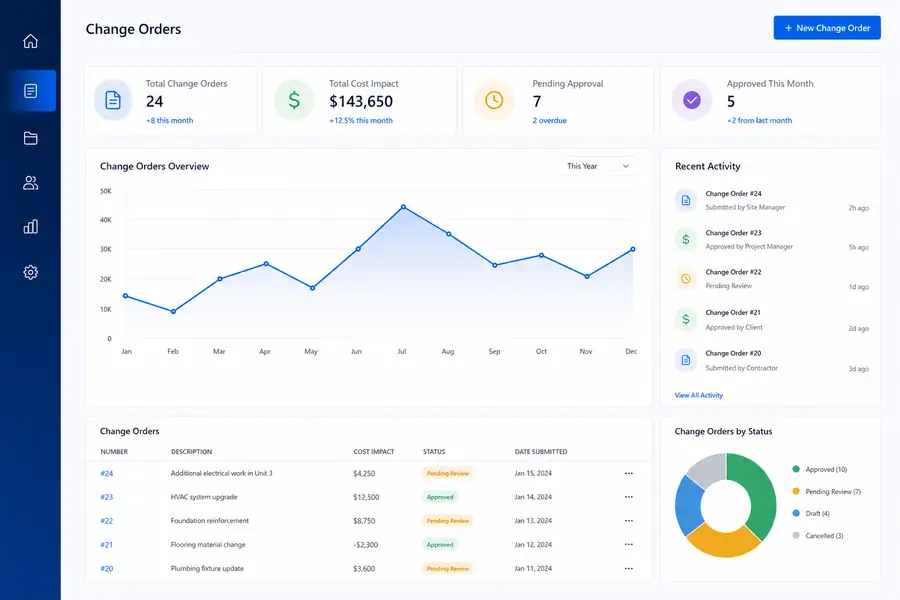
Task: Open change order #23 link in table
Action: pyautogui.click(x=107, y=497)
